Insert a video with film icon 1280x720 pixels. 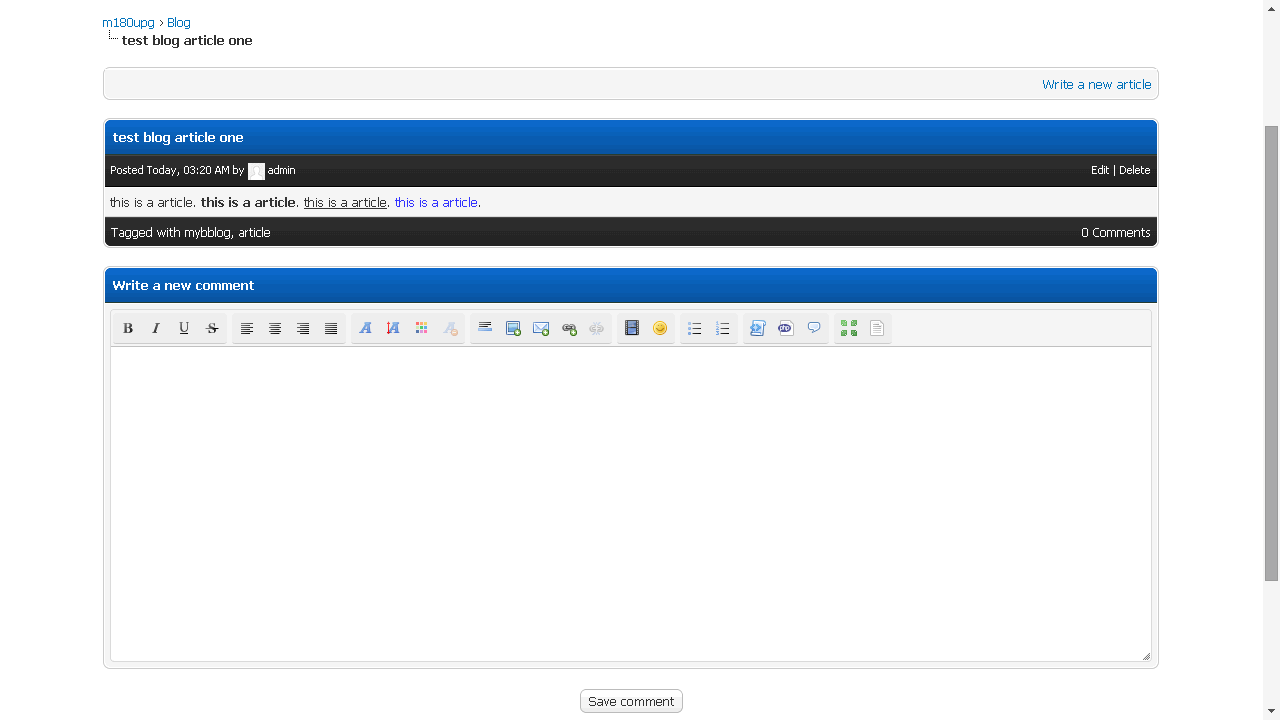(632, 328)
